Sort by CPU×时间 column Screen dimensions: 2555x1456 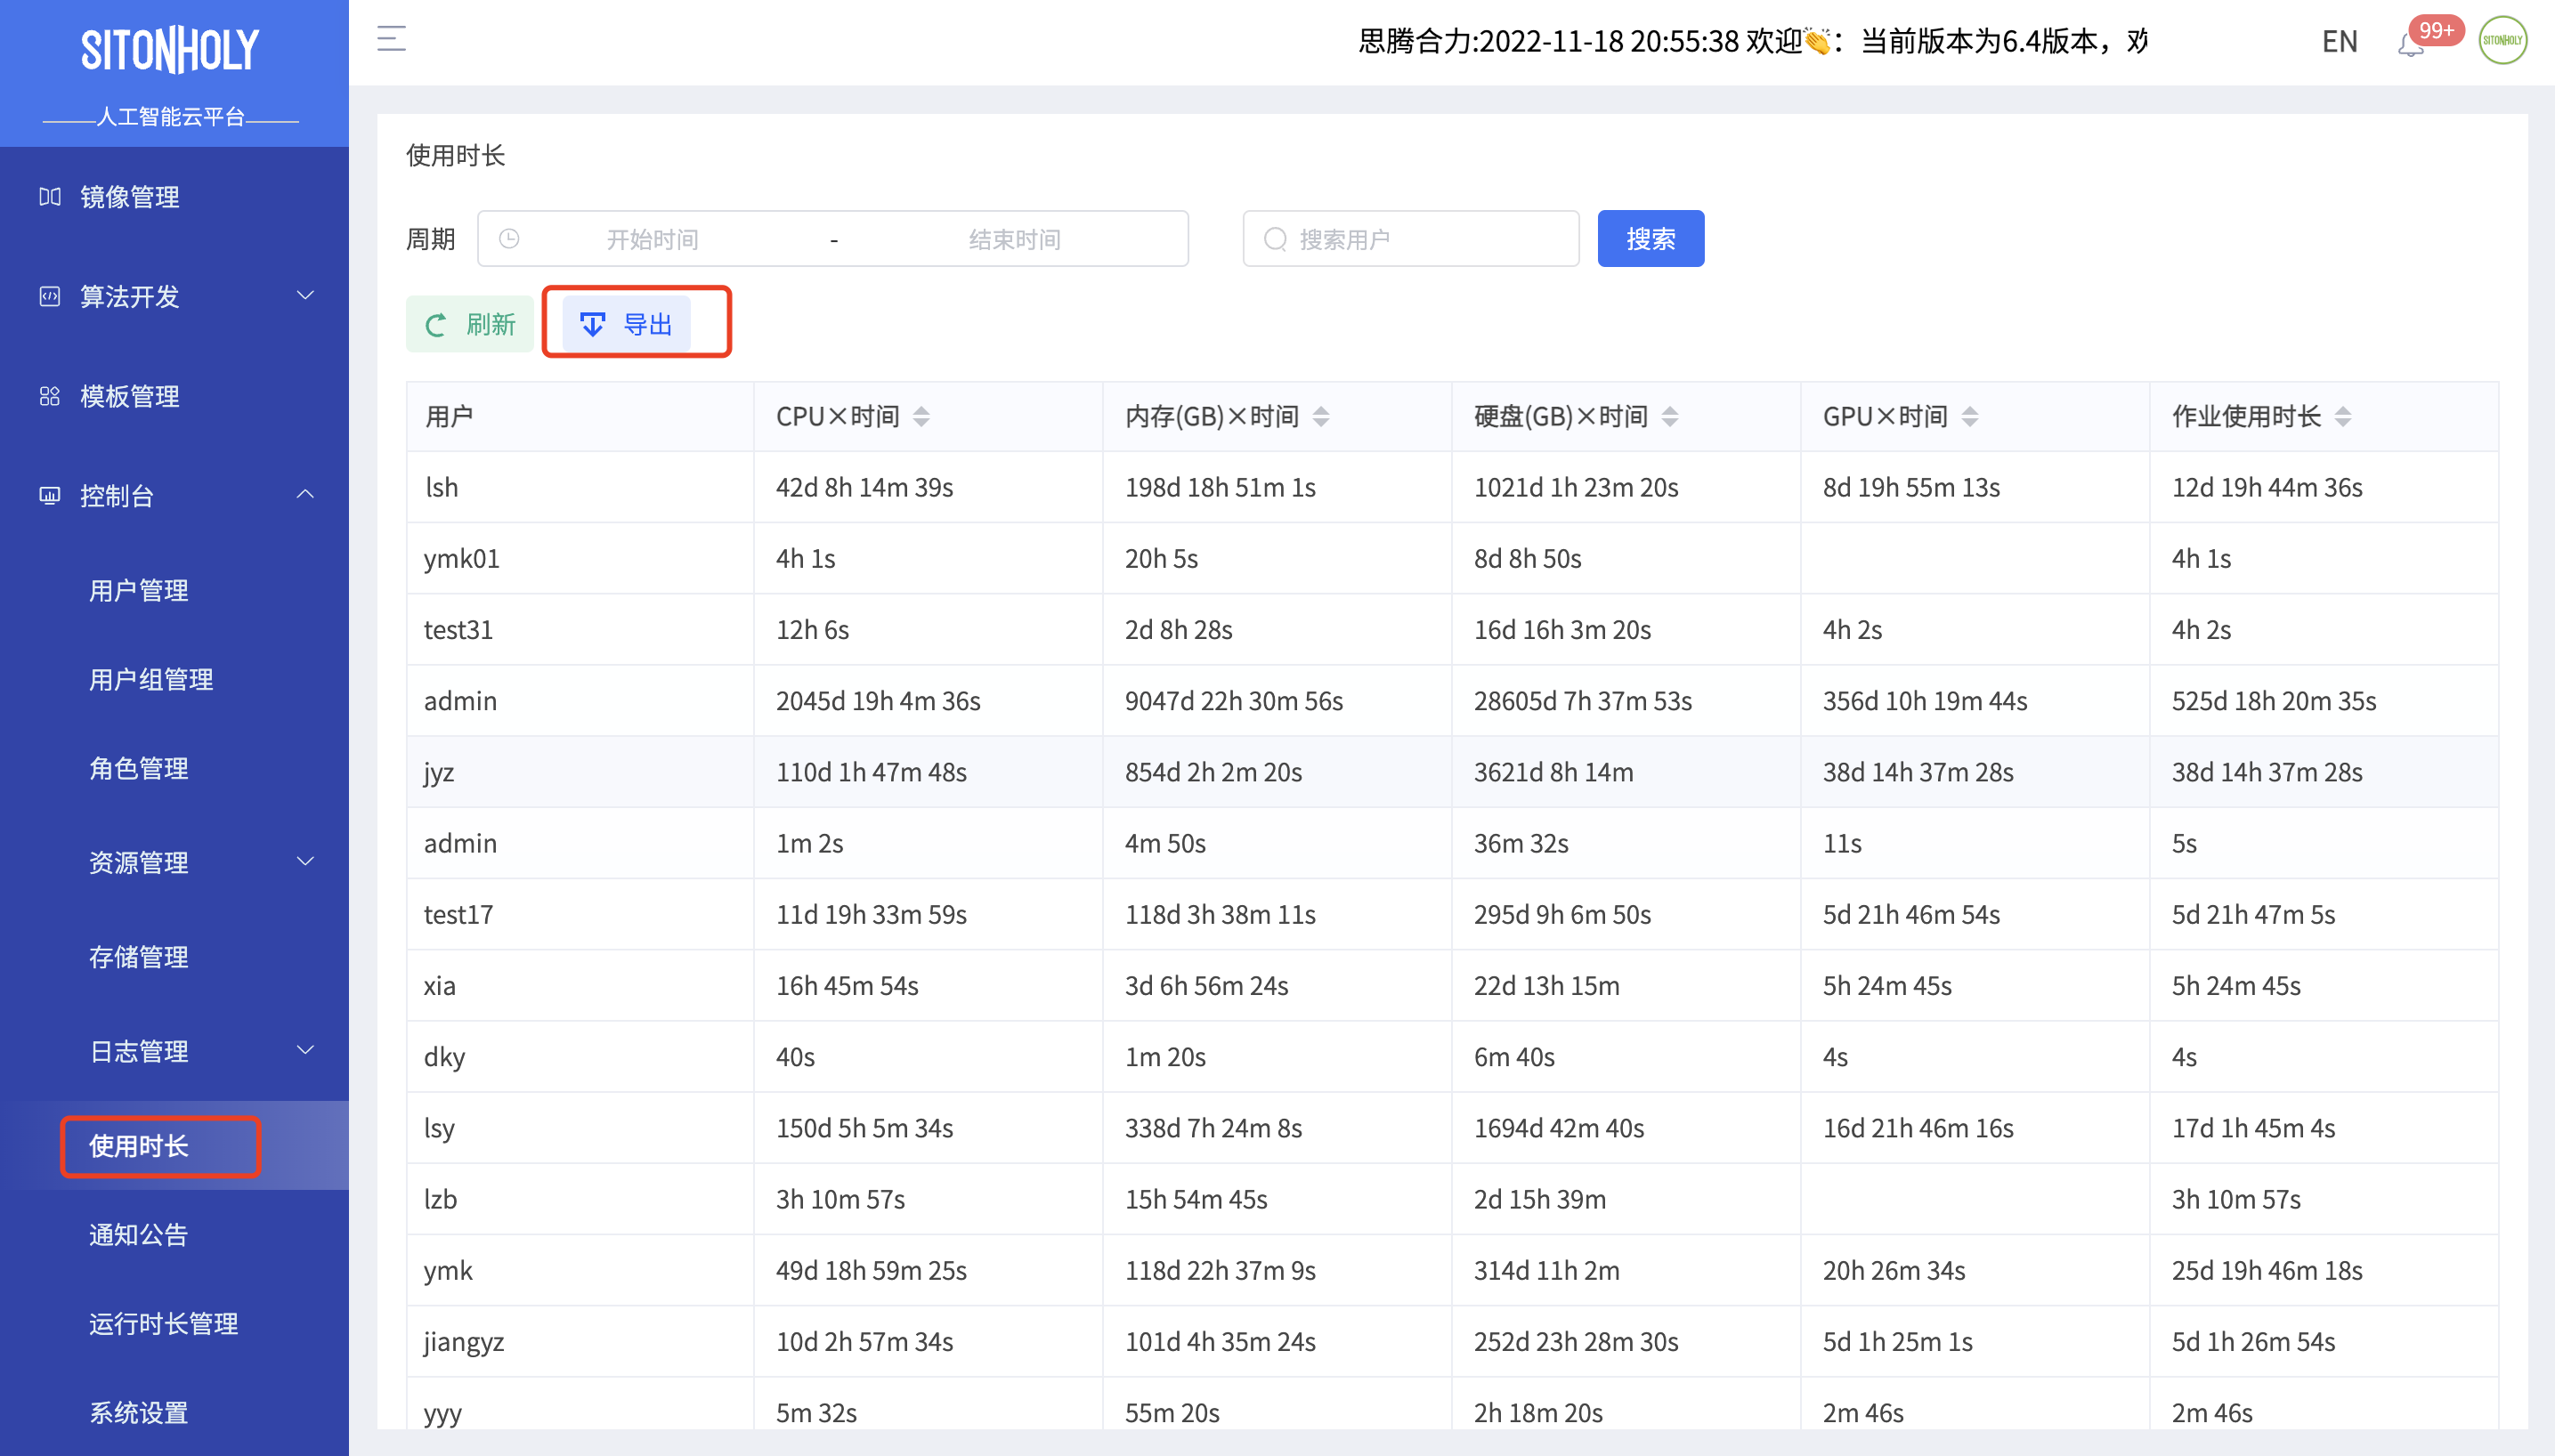point(921,416)
